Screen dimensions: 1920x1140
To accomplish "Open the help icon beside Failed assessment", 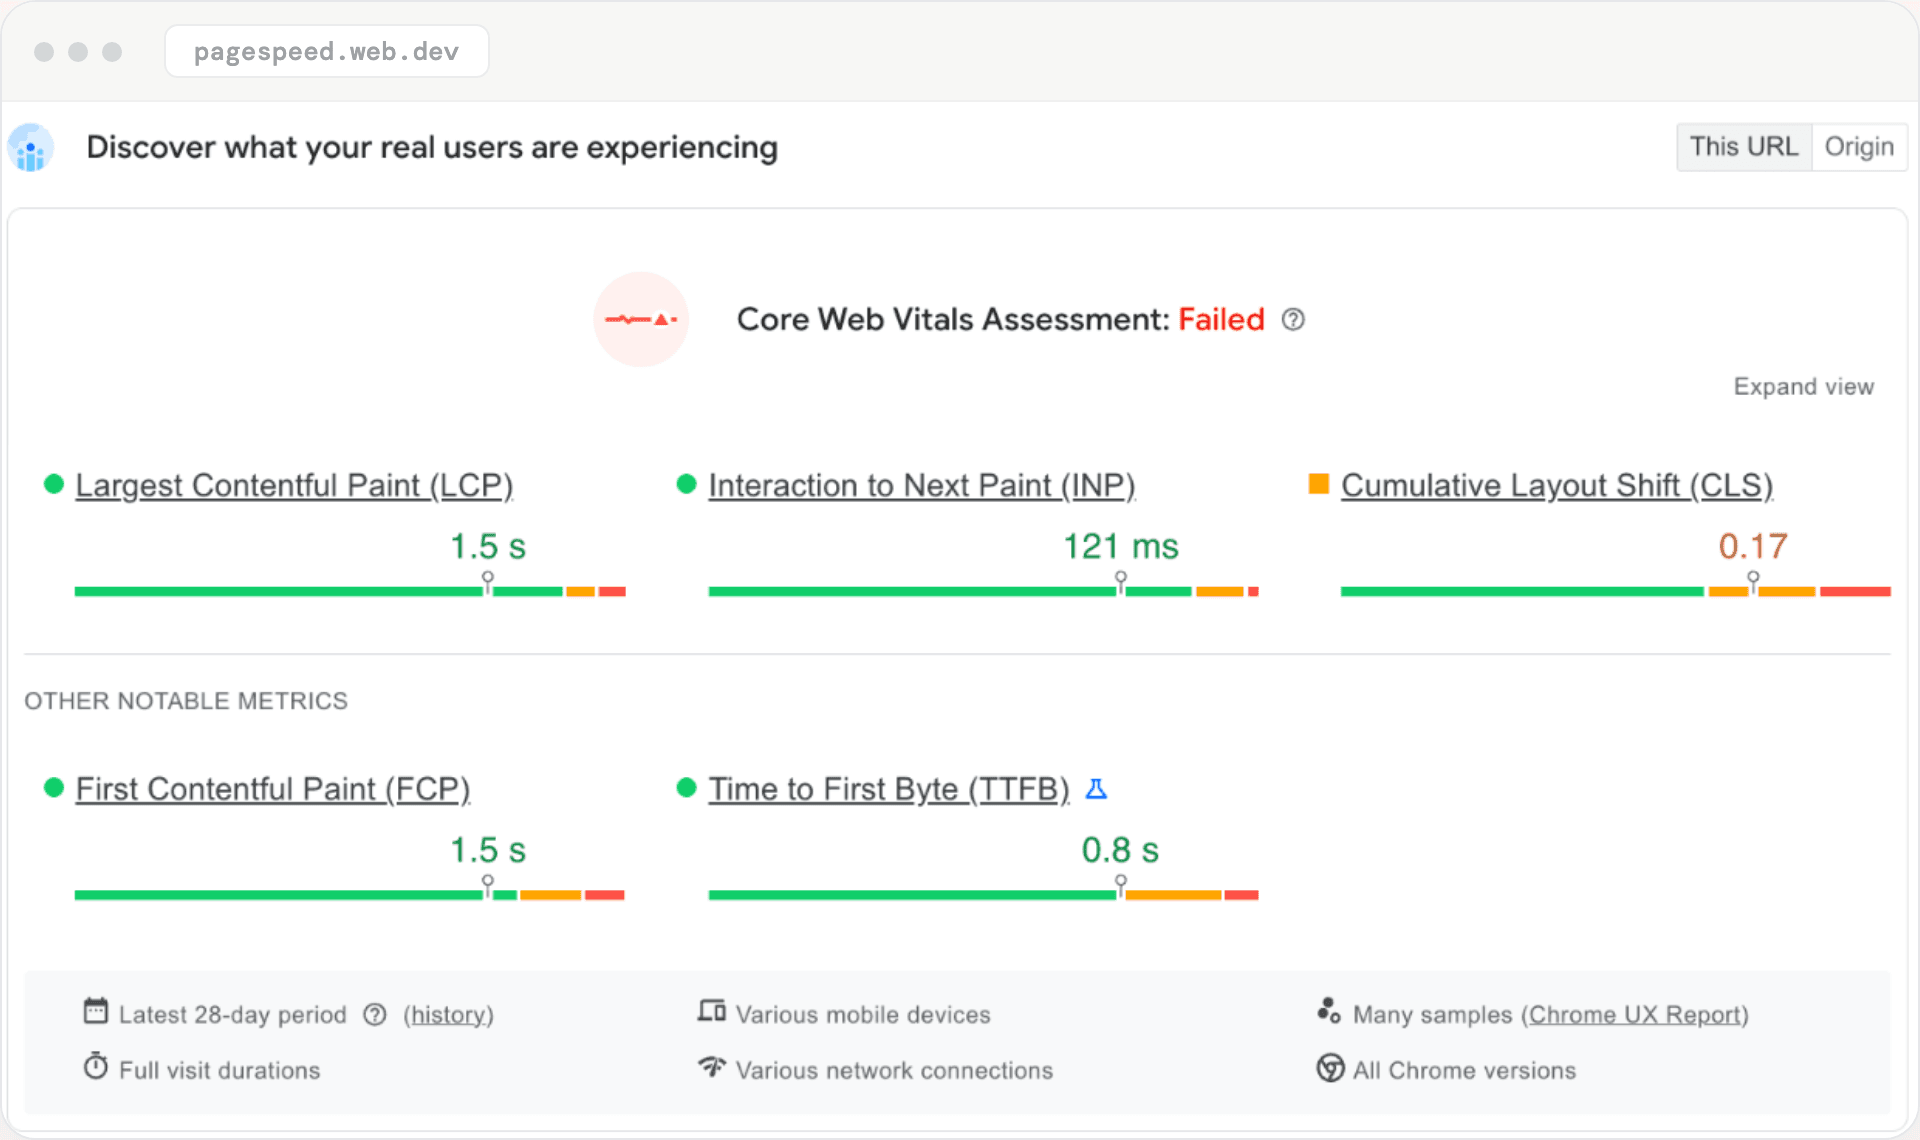I will [x=1293, y=319].
